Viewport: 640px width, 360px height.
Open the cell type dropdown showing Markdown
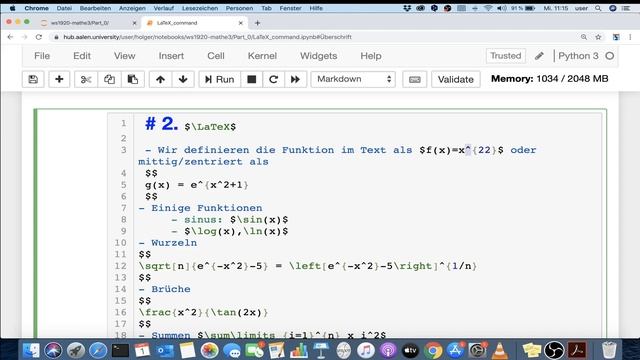[353, 79]
